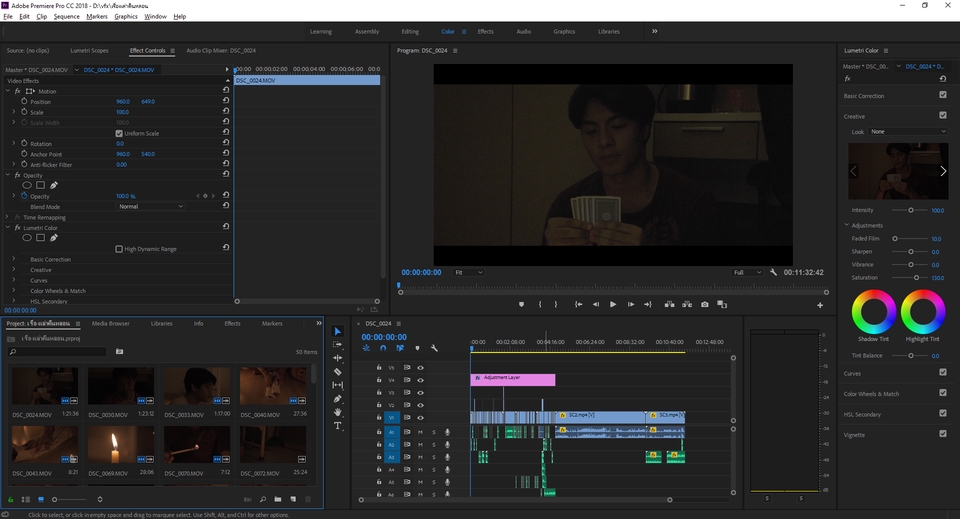Click Go to In point button
960x519 pixels.
[x=579, y=304]
